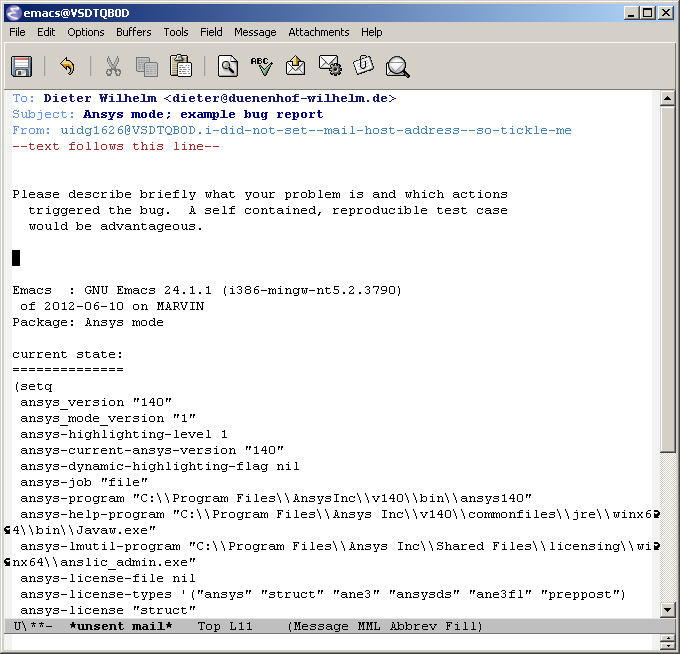
Task: Click the 'Package: Ansys mode' line
Action: click(x=88, y=322)
